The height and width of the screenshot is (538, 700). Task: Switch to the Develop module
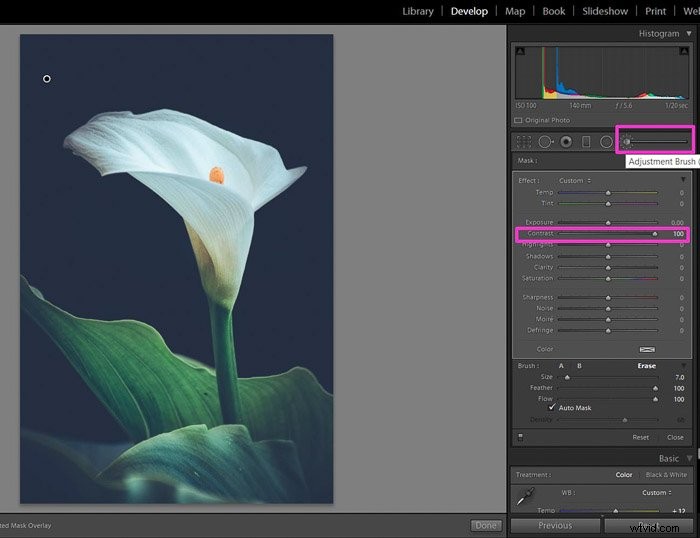pyautogui.click(x=469, y=11)
